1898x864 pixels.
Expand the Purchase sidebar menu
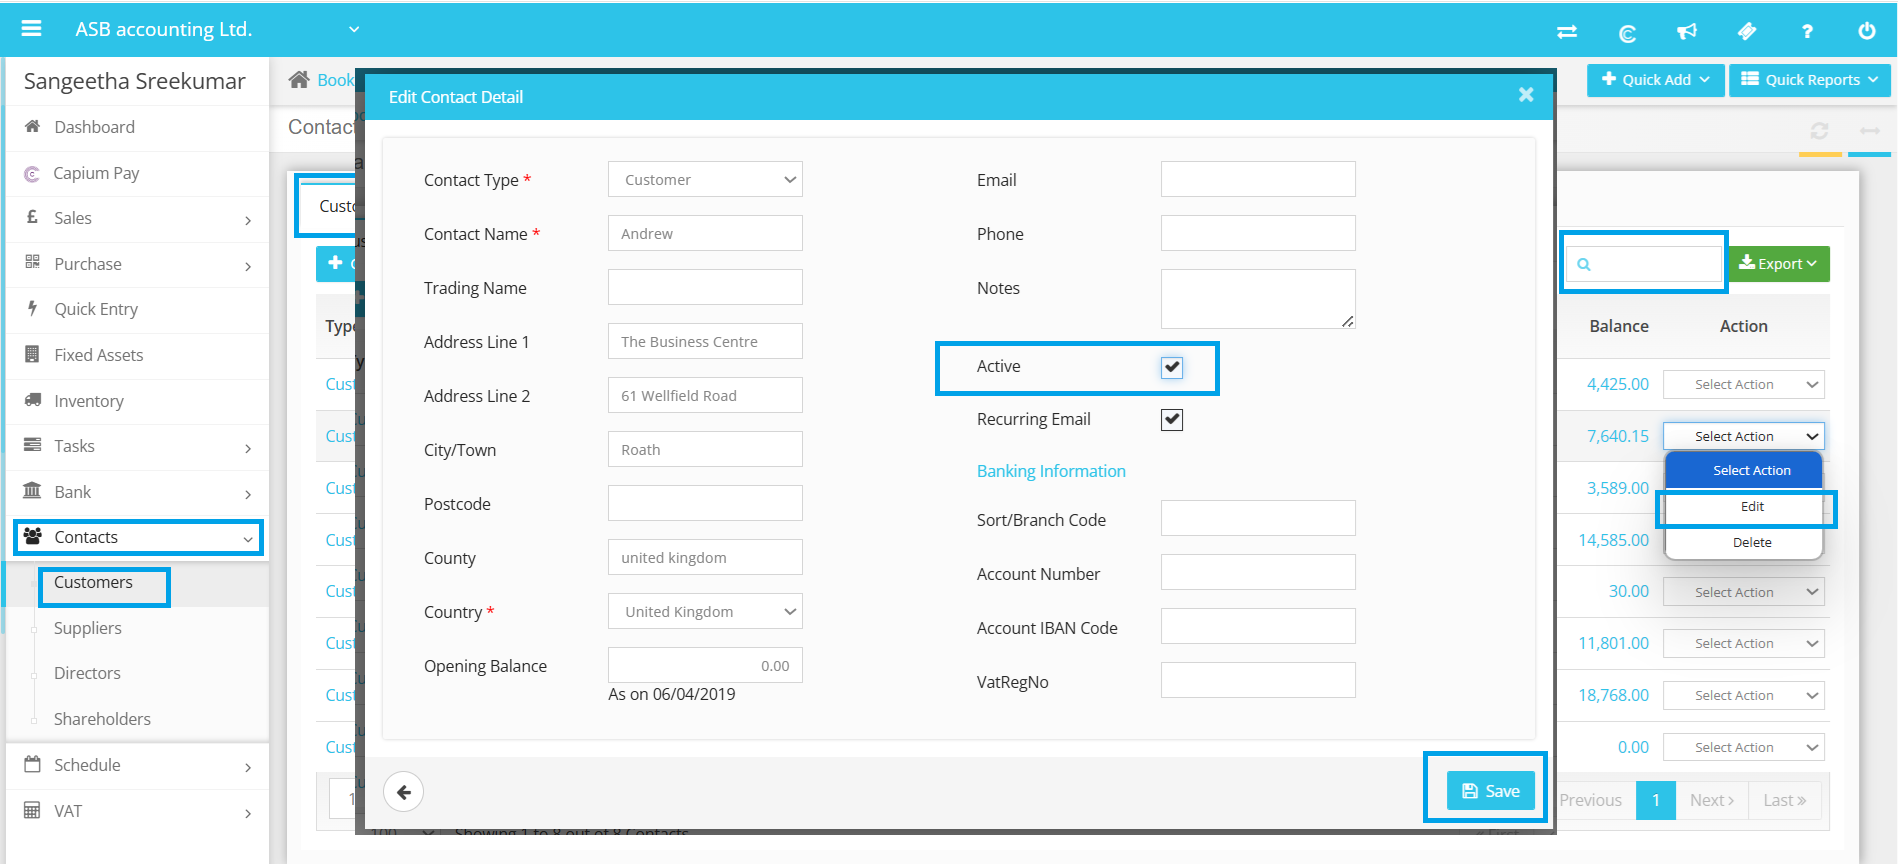pos(138,264)
